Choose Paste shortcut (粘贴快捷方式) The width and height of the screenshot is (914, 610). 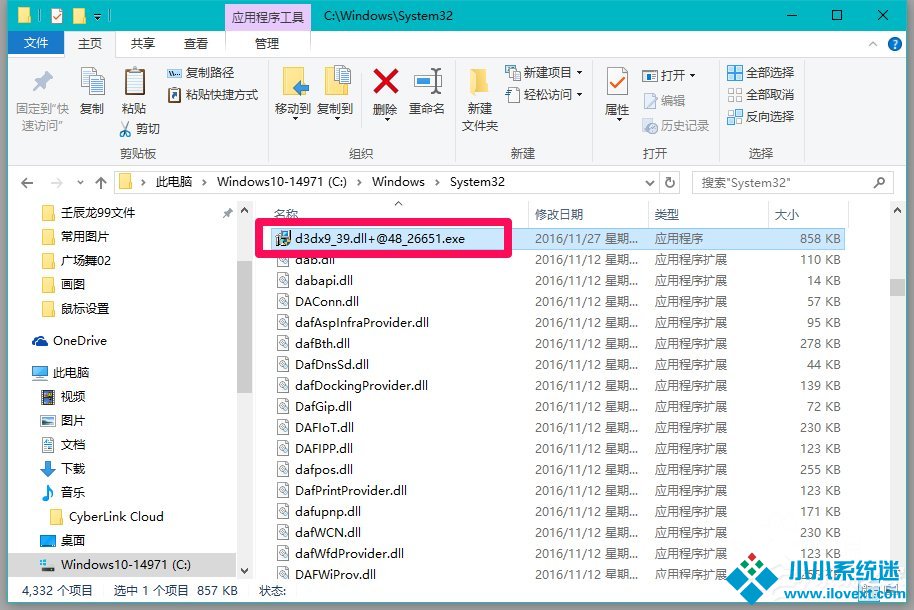213,94
